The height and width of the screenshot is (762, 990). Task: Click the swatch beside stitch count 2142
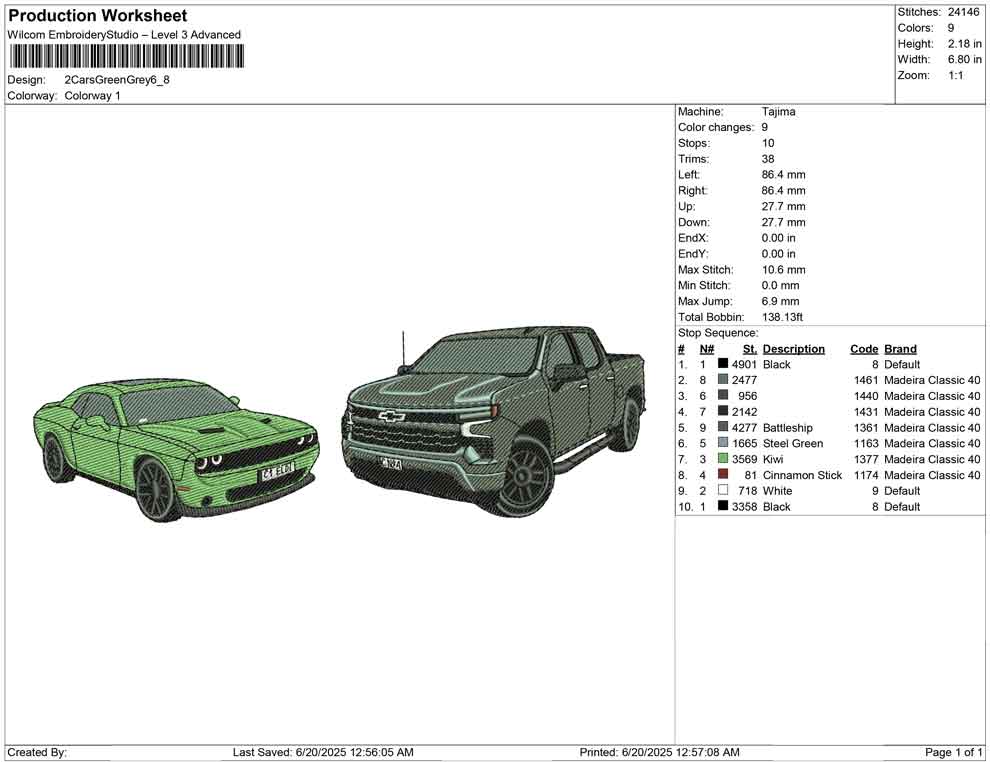pyautogui.click(x=723, y=412)
